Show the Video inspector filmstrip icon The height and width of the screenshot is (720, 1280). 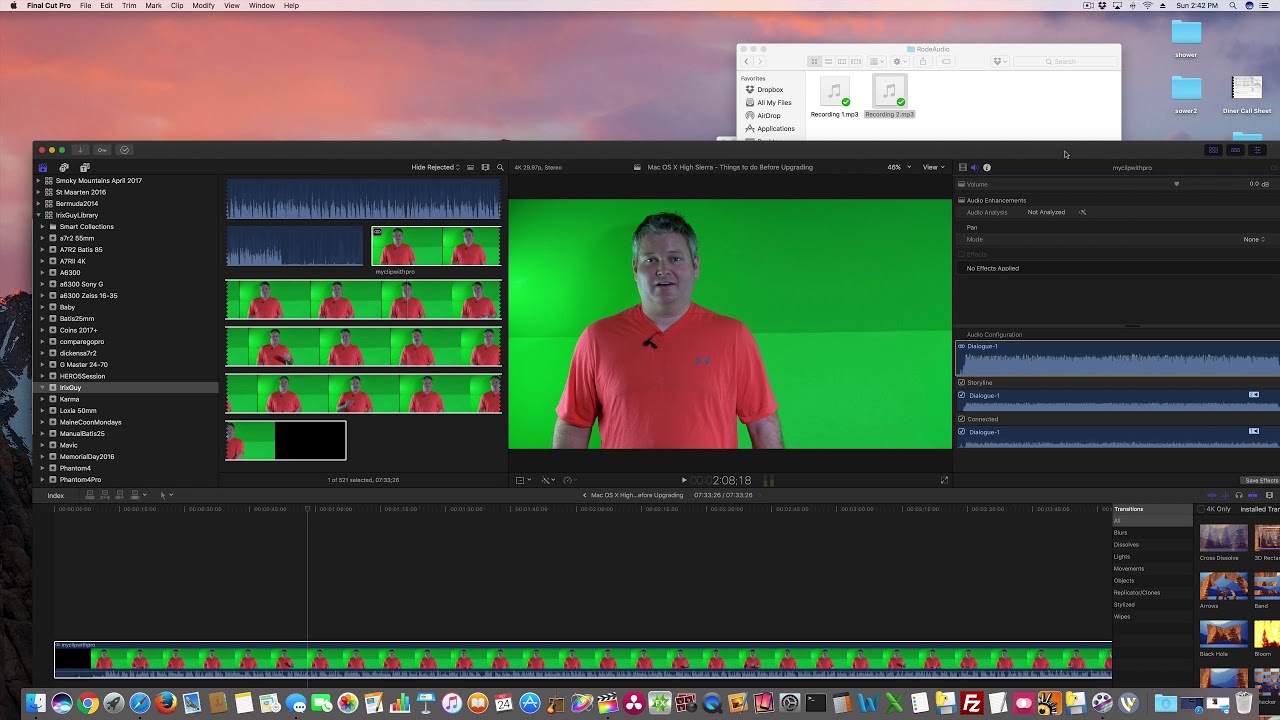click(x=962, y=167)
